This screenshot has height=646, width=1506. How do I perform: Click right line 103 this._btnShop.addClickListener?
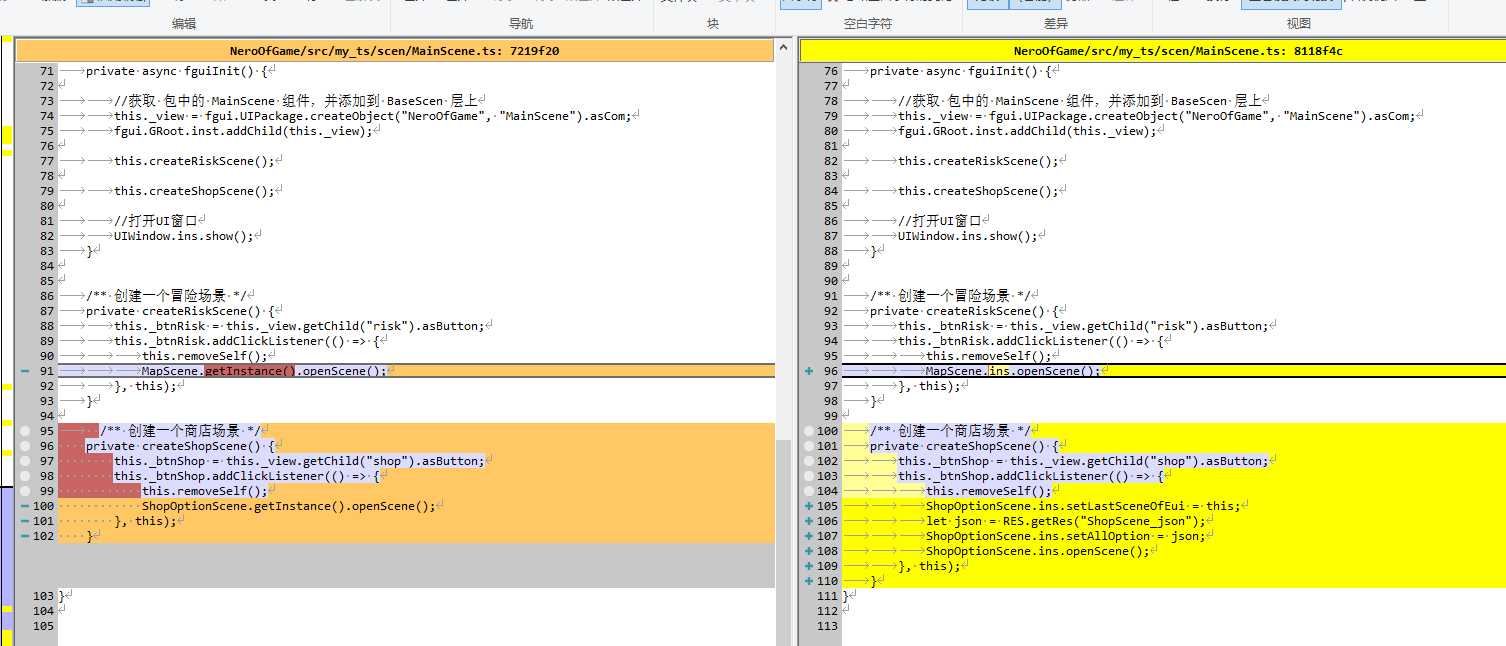point(1032,476)
